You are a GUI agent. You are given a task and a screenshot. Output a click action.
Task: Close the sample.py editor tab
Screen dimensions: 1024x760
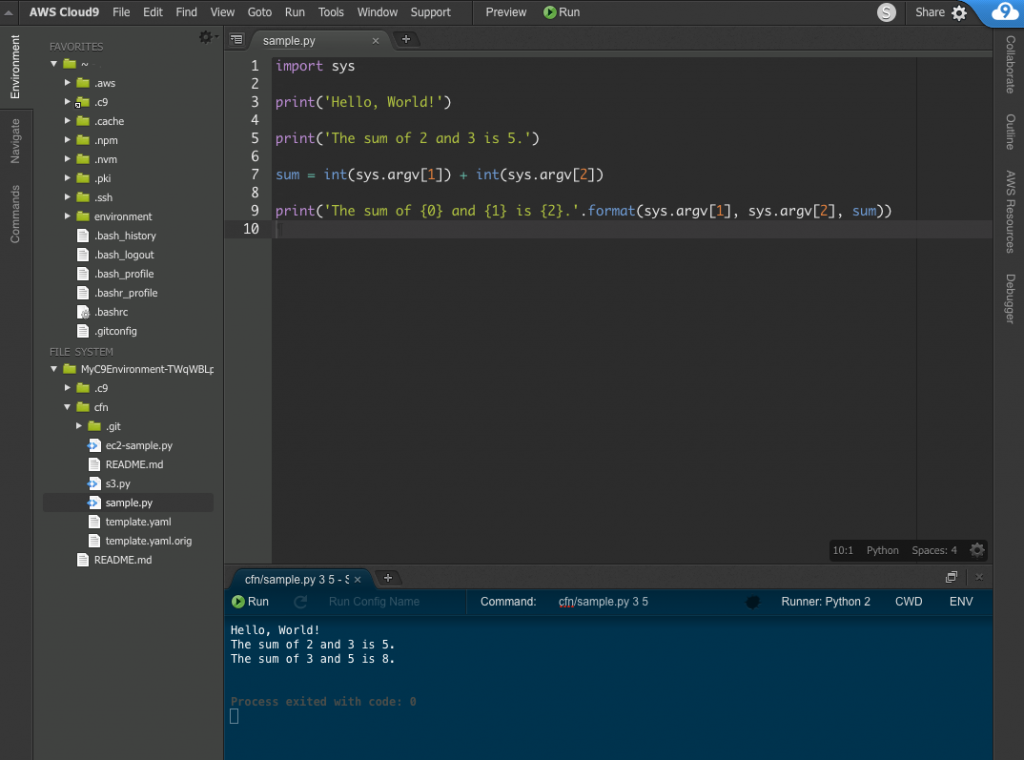pos(376,41)
